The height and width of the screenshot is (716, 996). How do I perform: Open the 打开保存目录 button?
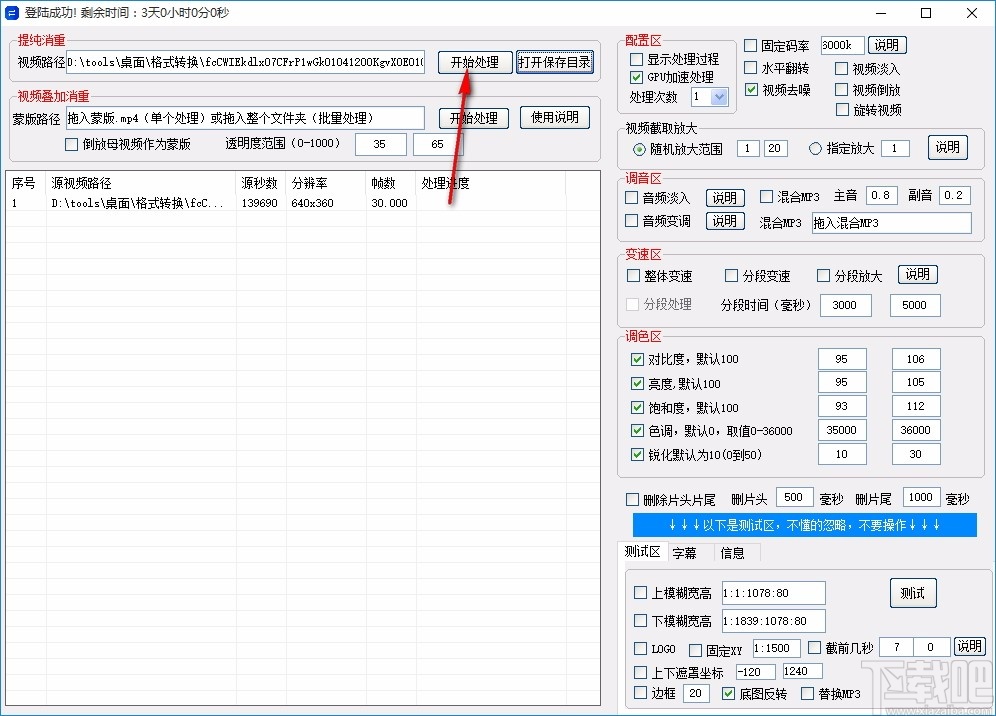556,62
